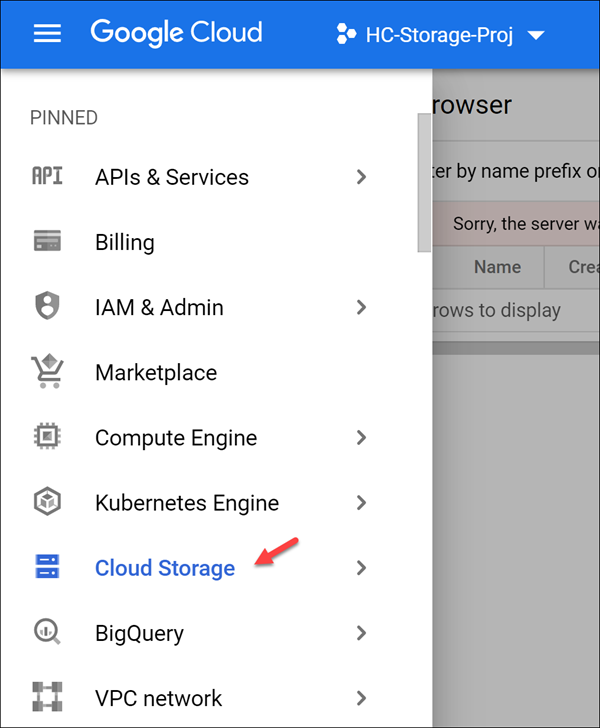Image resolution: width=600 pixels, height=728 pixels.
Task: Click the Billing credit card icon
Action: 47,240
